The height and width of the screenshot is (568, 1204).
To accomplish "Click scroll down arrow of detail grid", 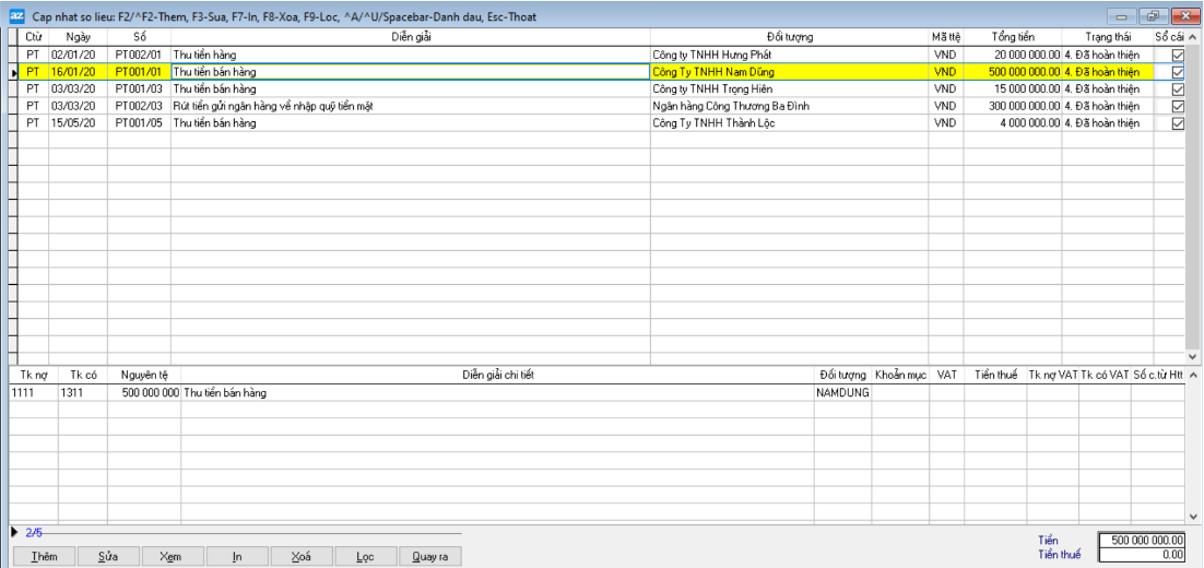I will point(1192,516).
